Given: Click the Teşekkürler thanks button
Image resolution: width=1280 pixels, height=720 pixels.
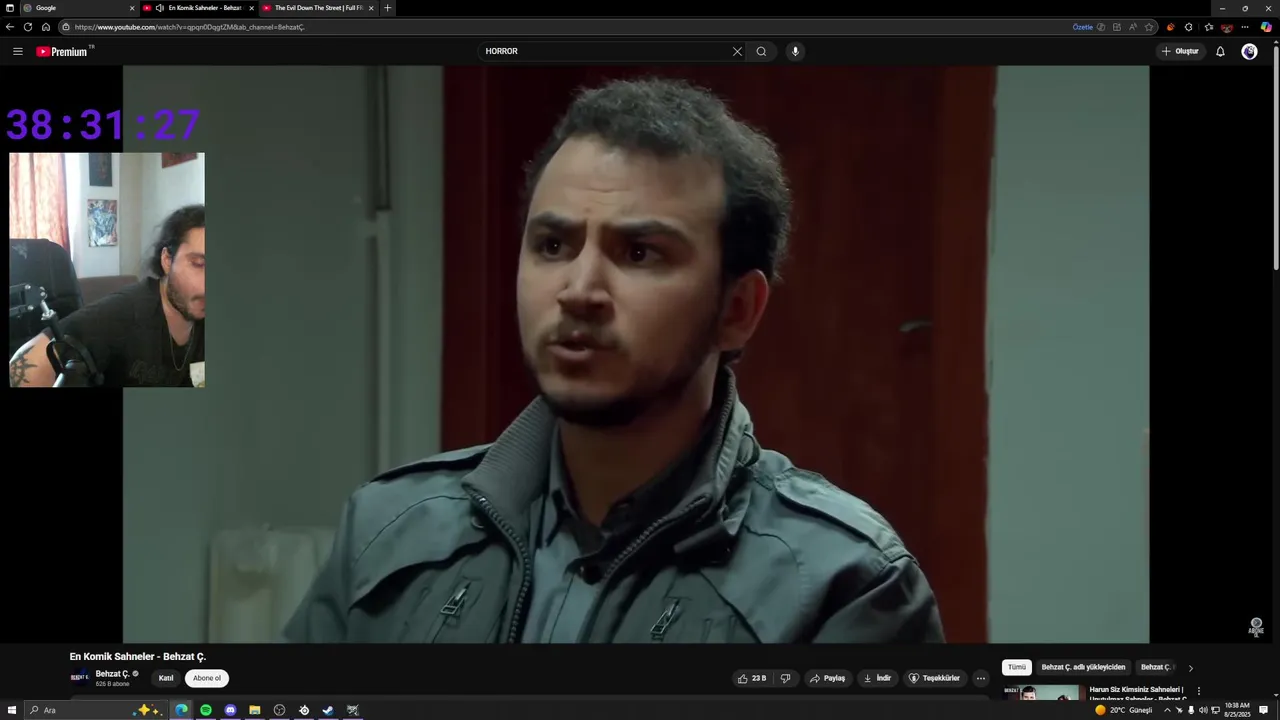Looking at the screenshot, I should coord(934,678).
